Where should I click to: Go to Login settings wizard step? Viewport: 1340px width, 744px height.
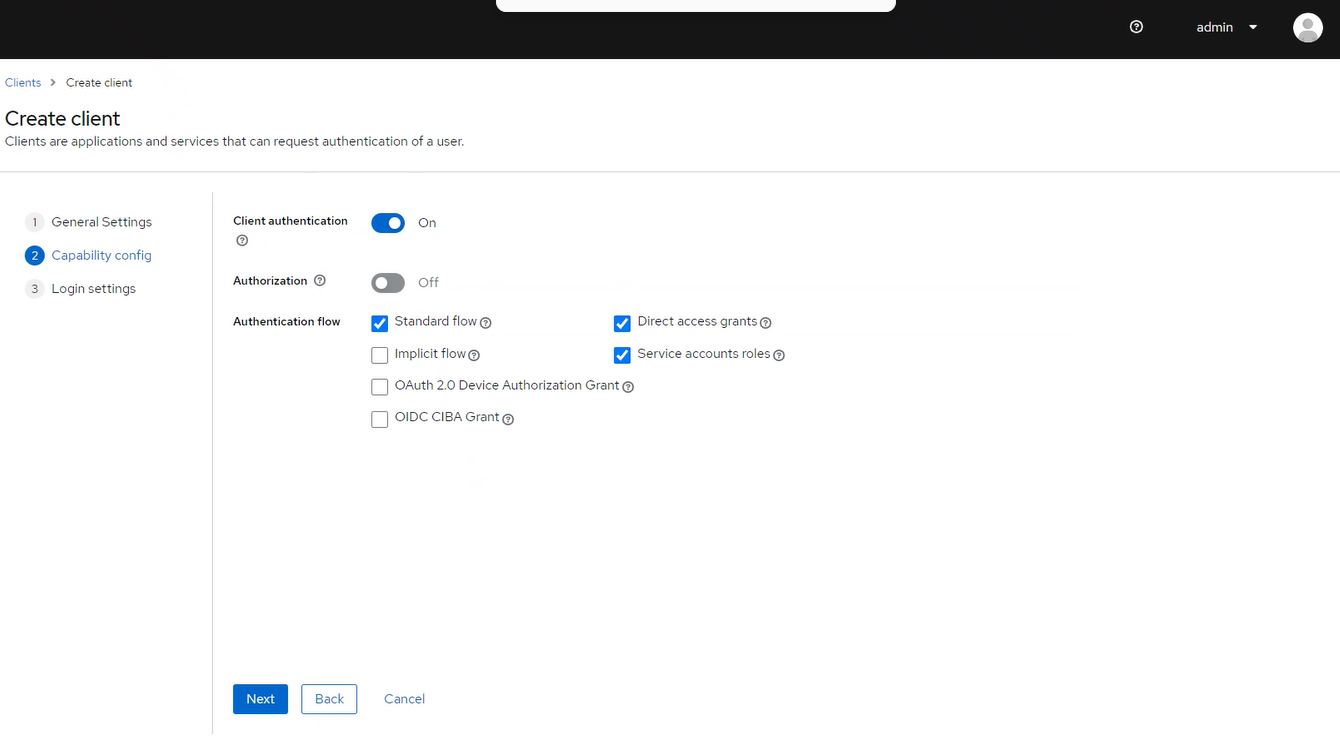pos(93,289)
